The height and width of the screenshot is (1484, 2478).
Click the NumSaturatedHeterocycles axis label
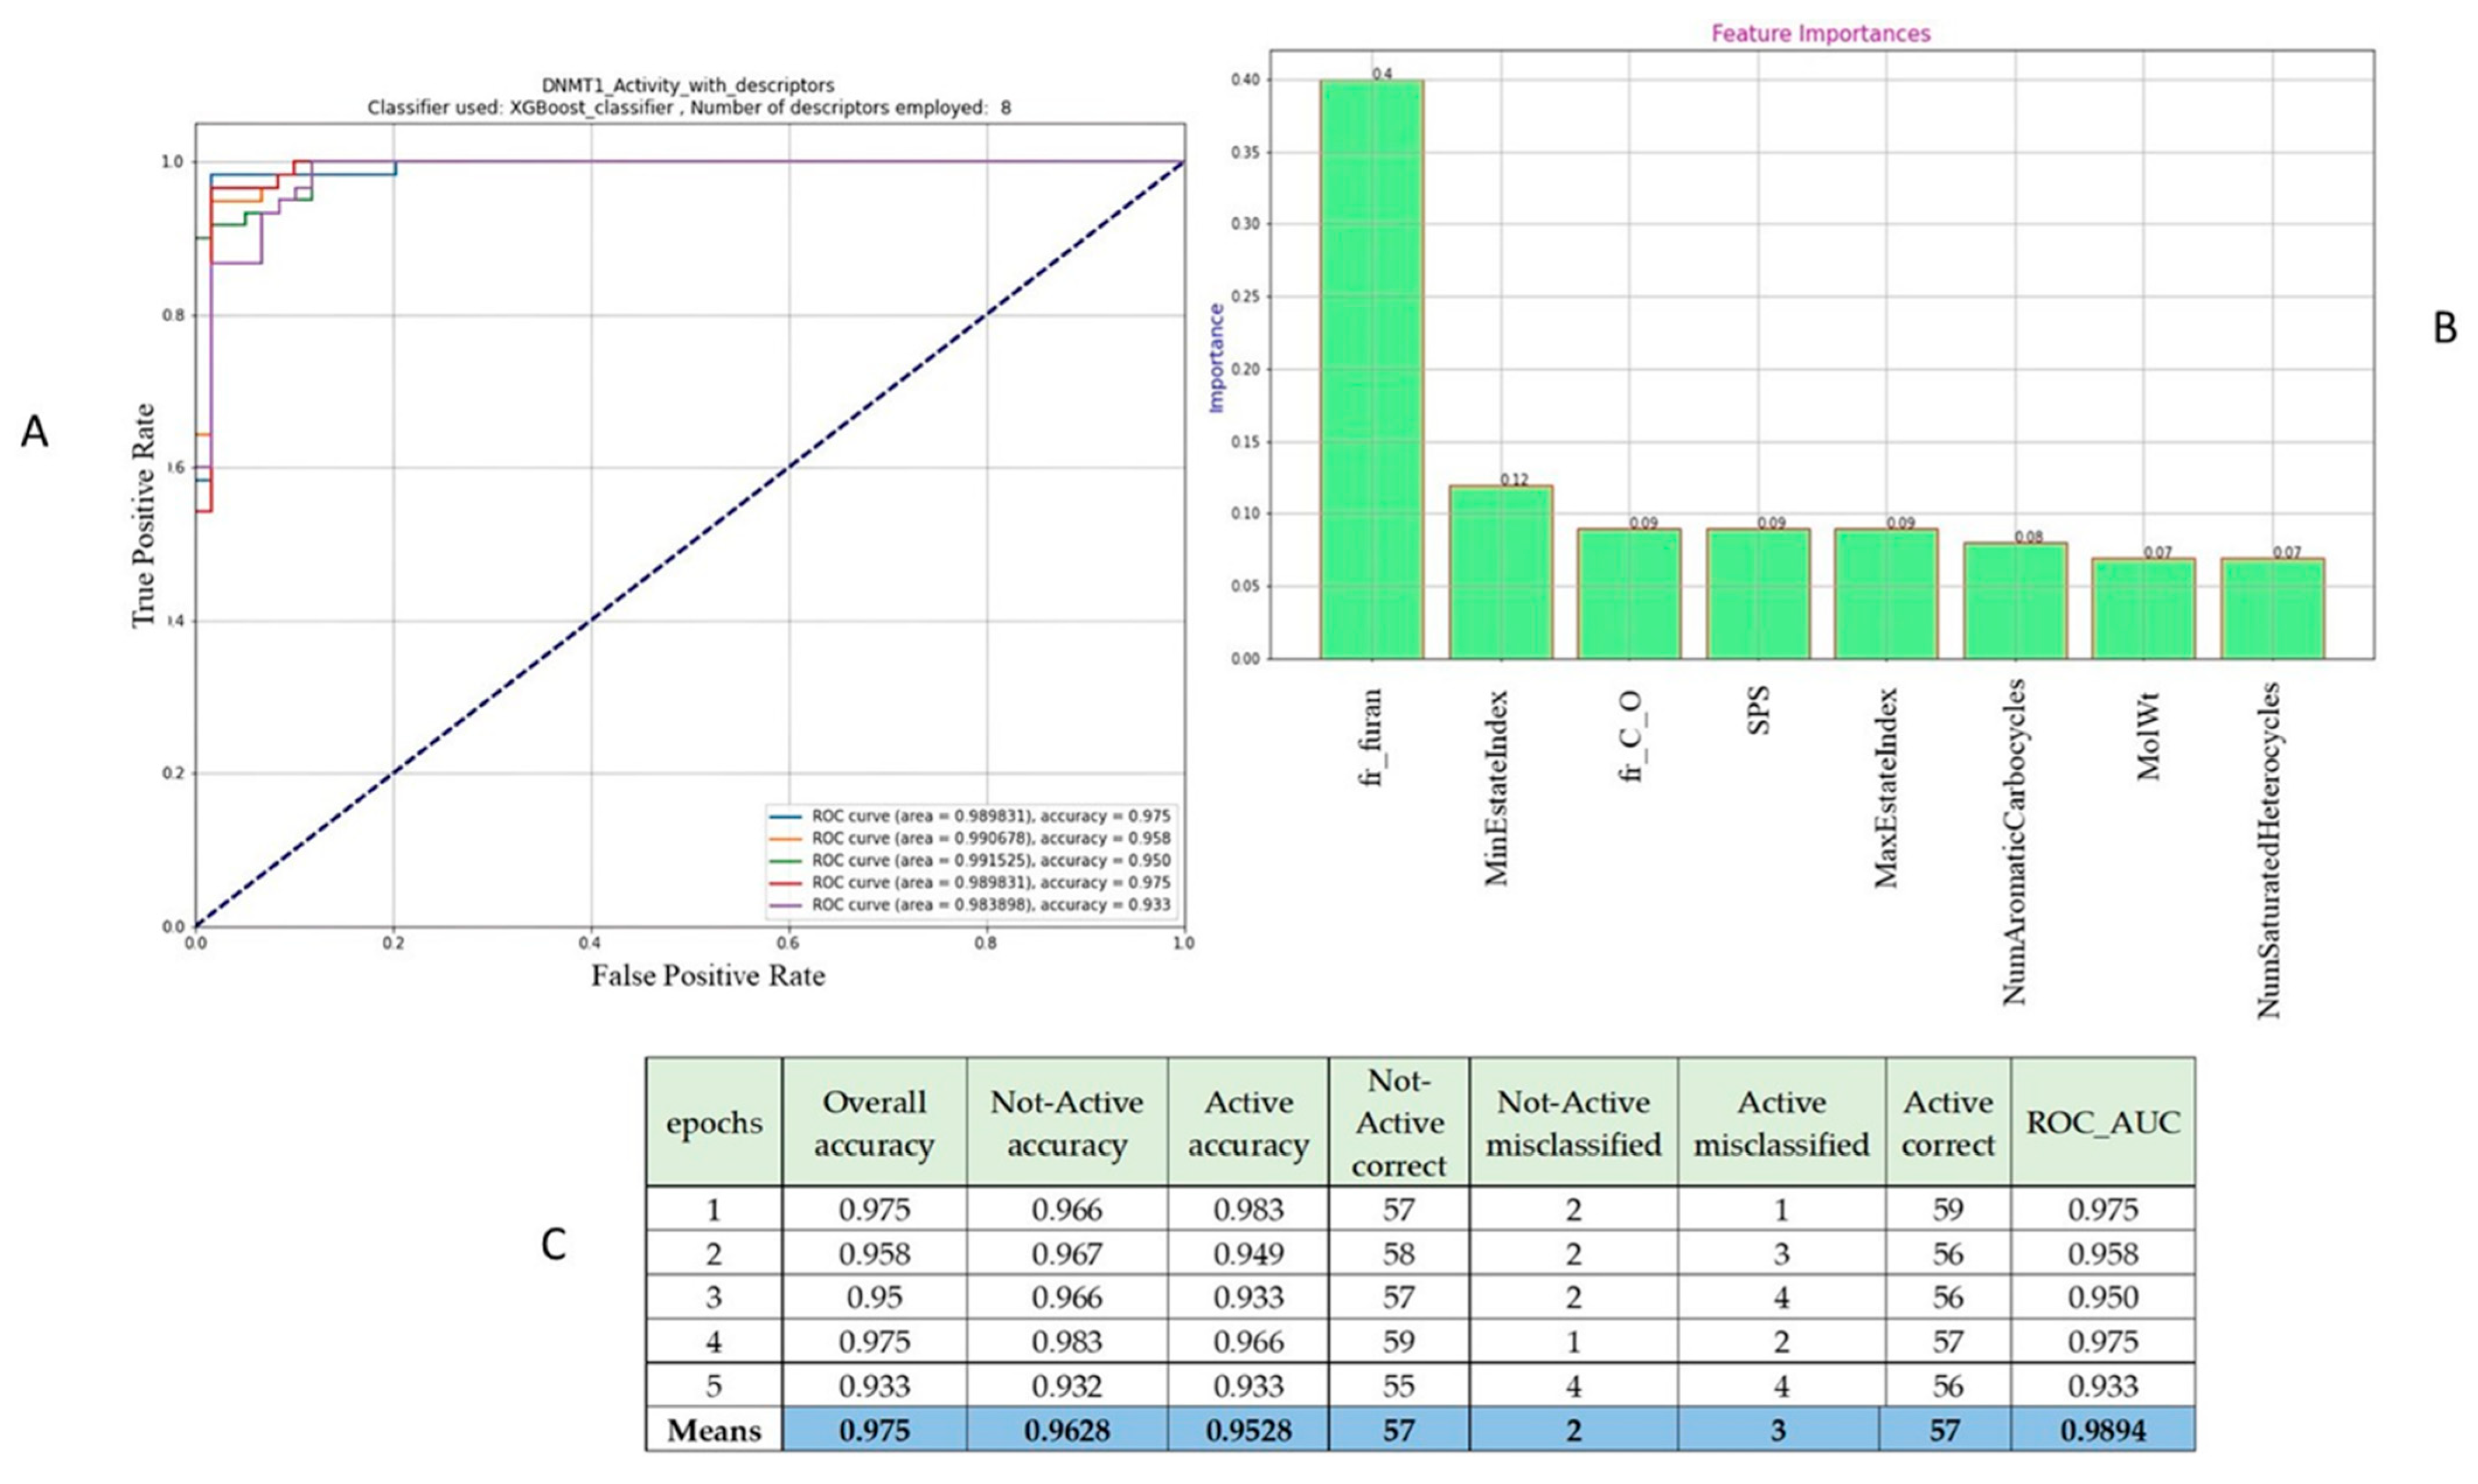[x=2268, y=850]
